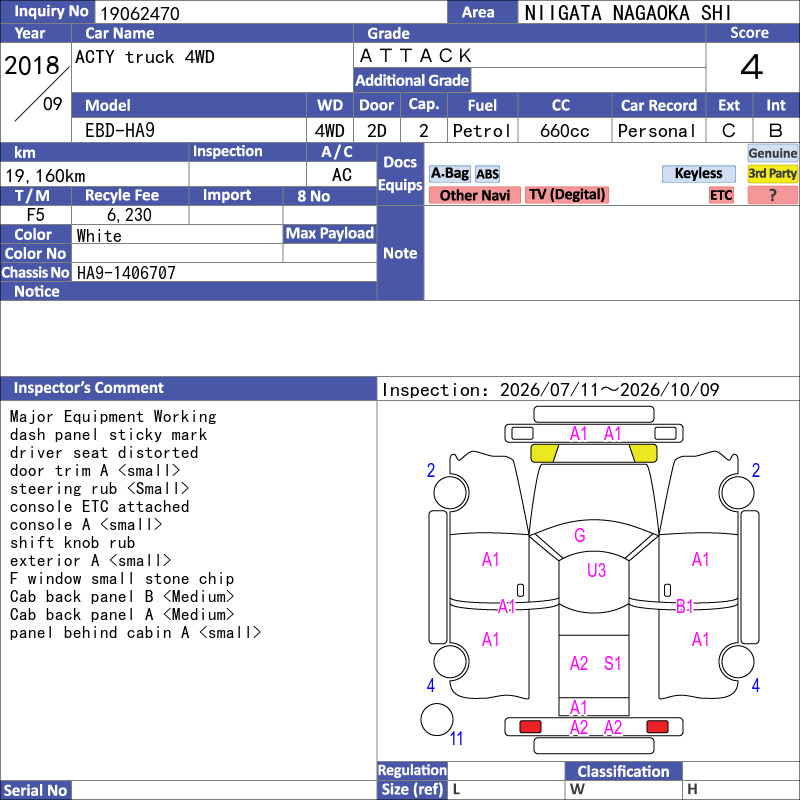The height and width of the screenshot is (800, 800).
Task: Click the yellow right headlight
Action: [643, 453]
